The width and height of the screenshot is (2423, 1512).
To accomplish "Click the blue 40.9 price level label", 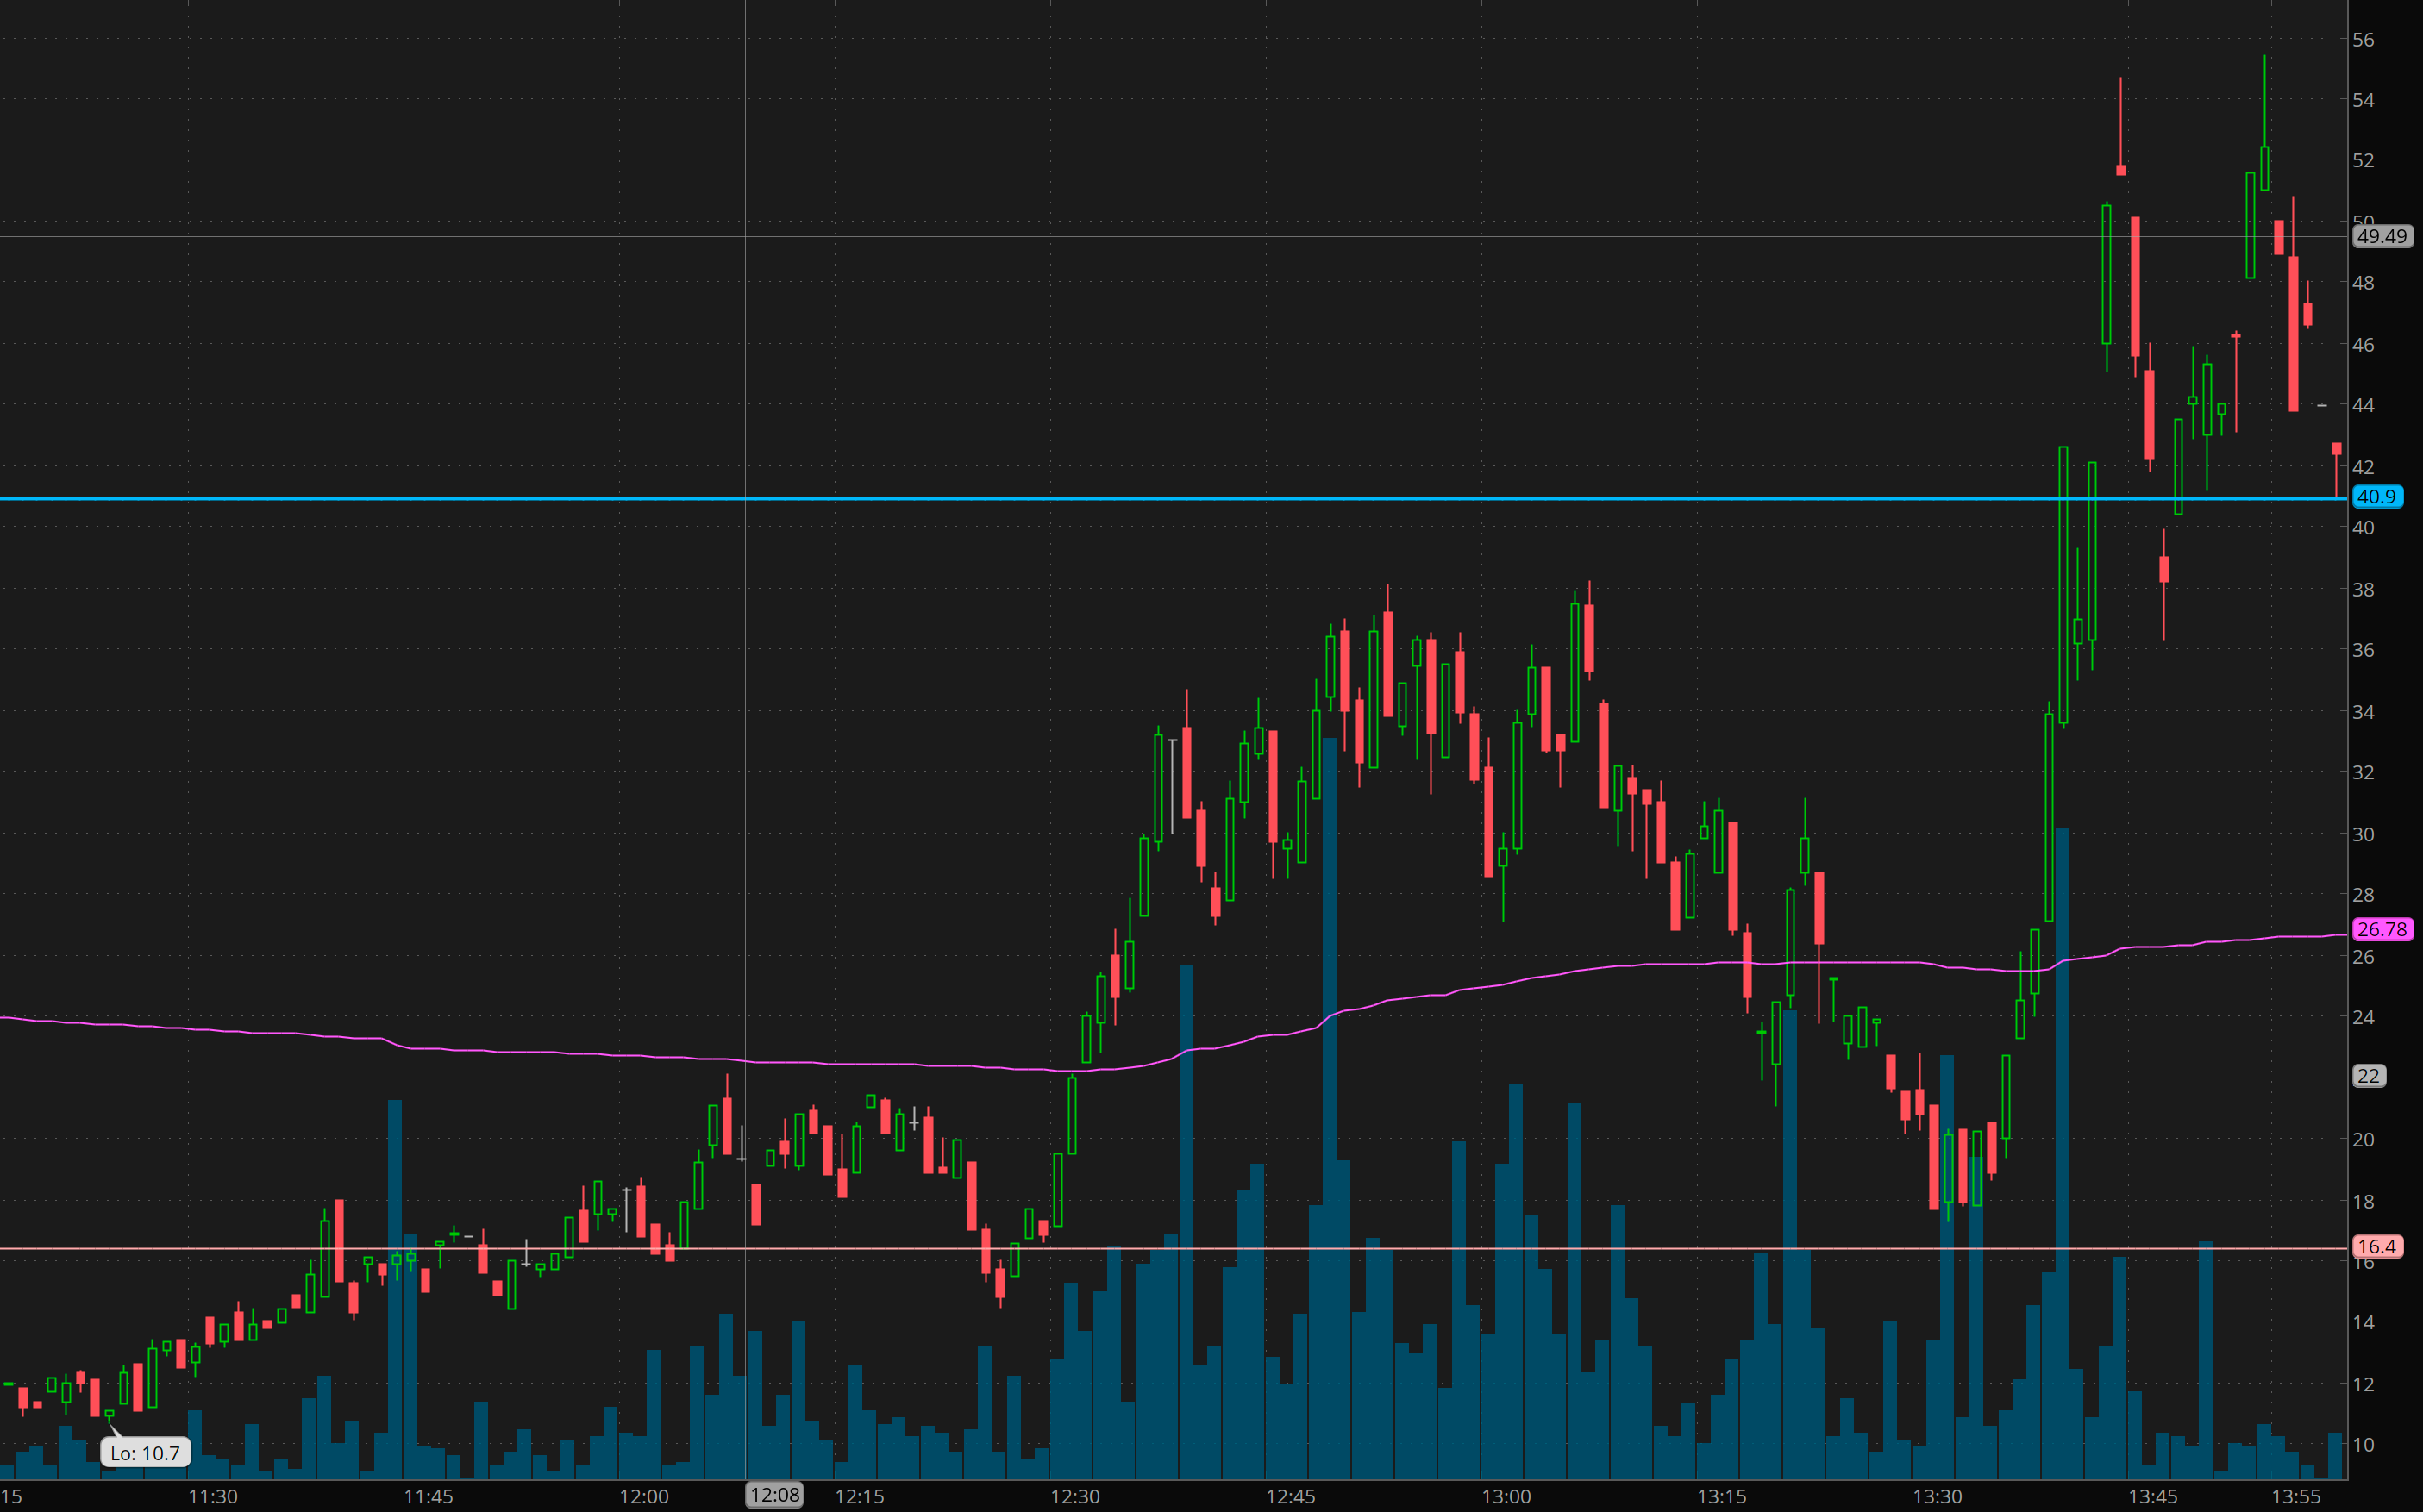I will [2376, 497].
